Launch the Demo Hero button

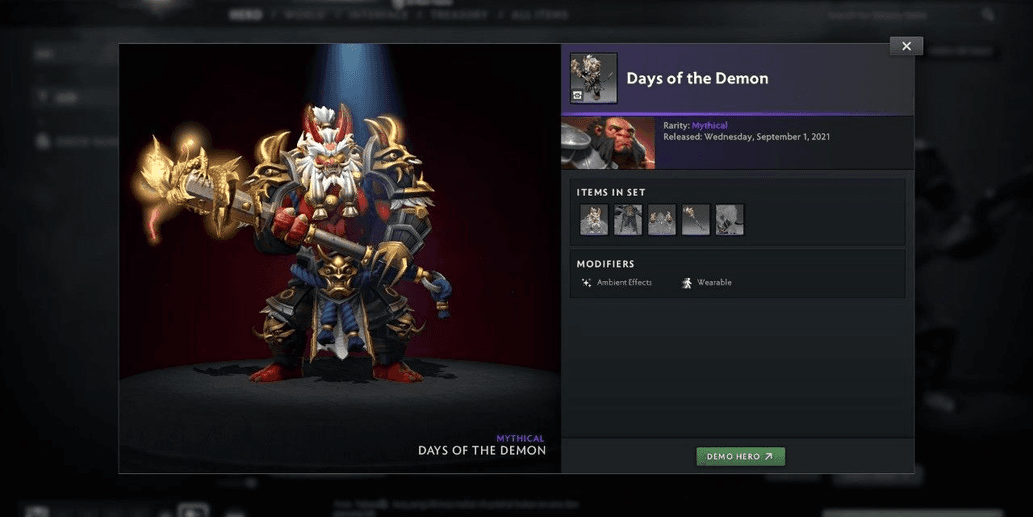point(740,456)
